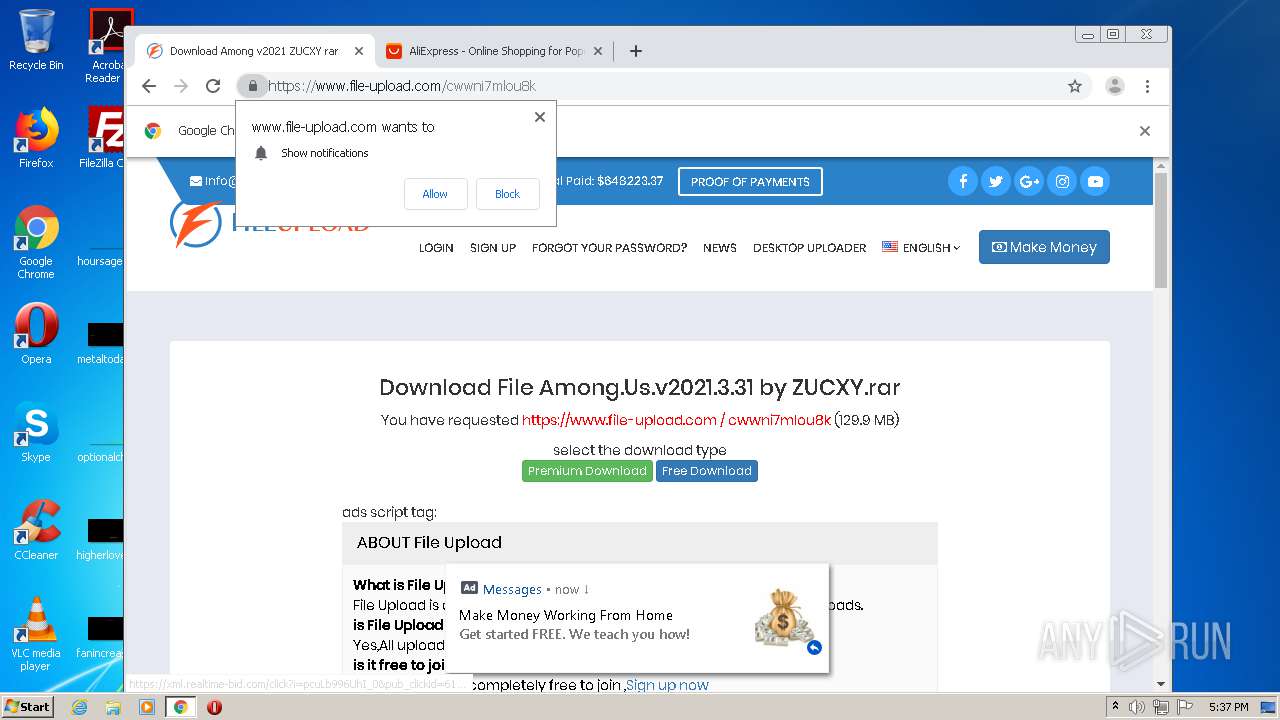This screenshot has height=720, width=1280.
Task: Click the Make Money button
Action: [x=1044, y=247]
